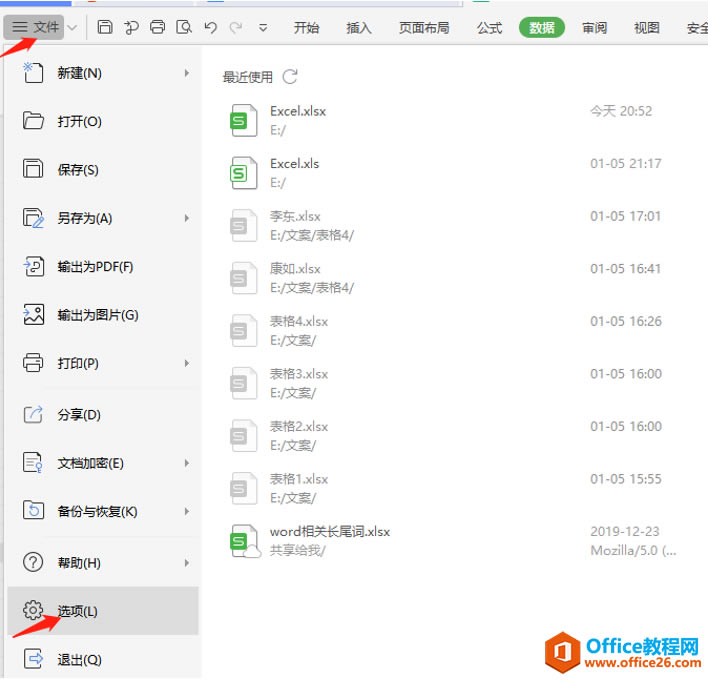
Task: Expand the dropdown arrow beside 文件
Action: tap(72, 28)
